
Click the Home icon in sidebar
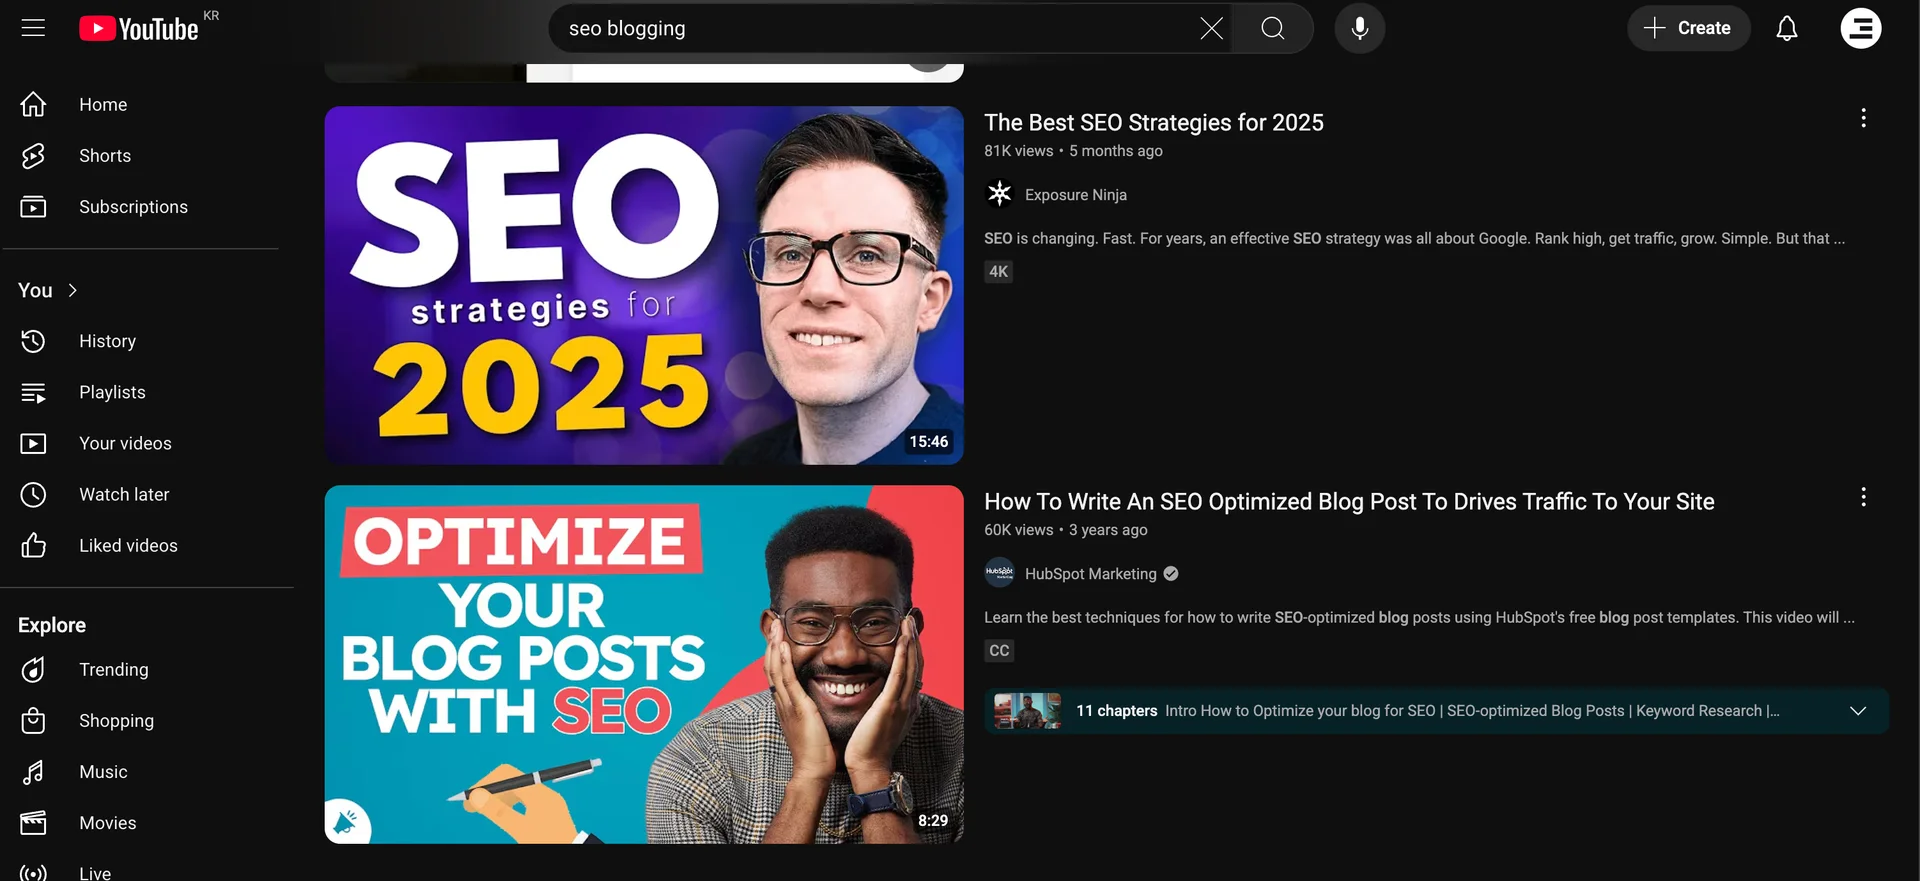tap(33, 104)
